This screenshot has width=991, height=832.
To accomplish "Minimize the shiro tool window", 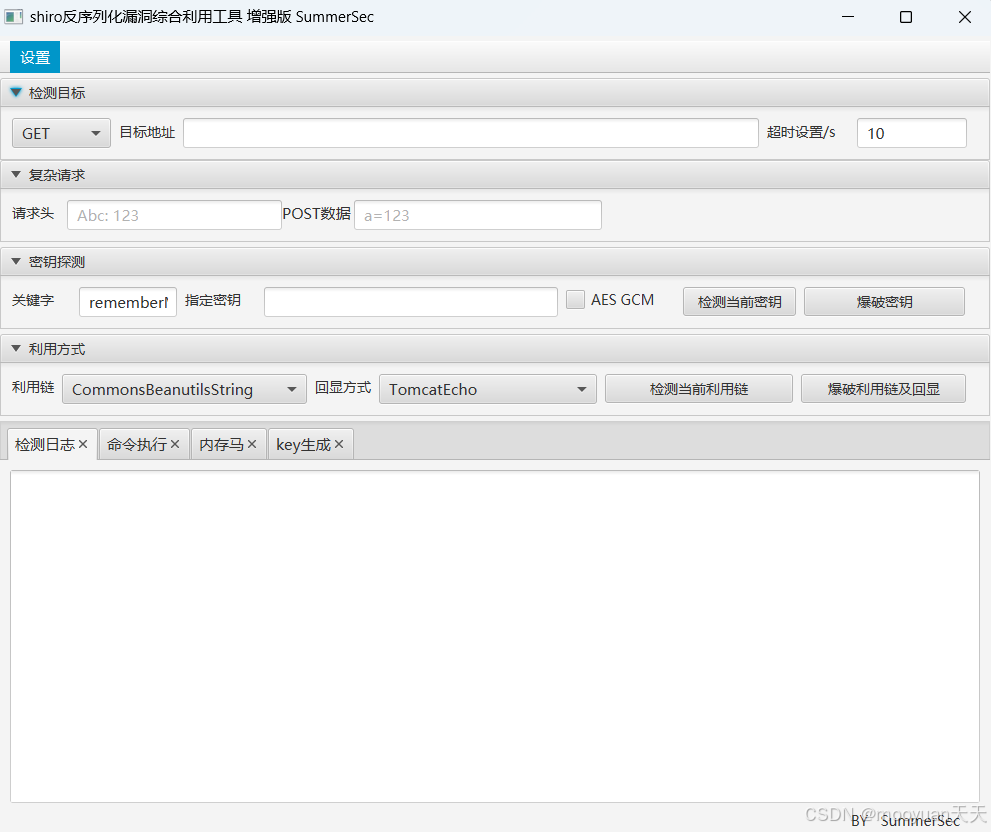I will (x=848, y=16).
